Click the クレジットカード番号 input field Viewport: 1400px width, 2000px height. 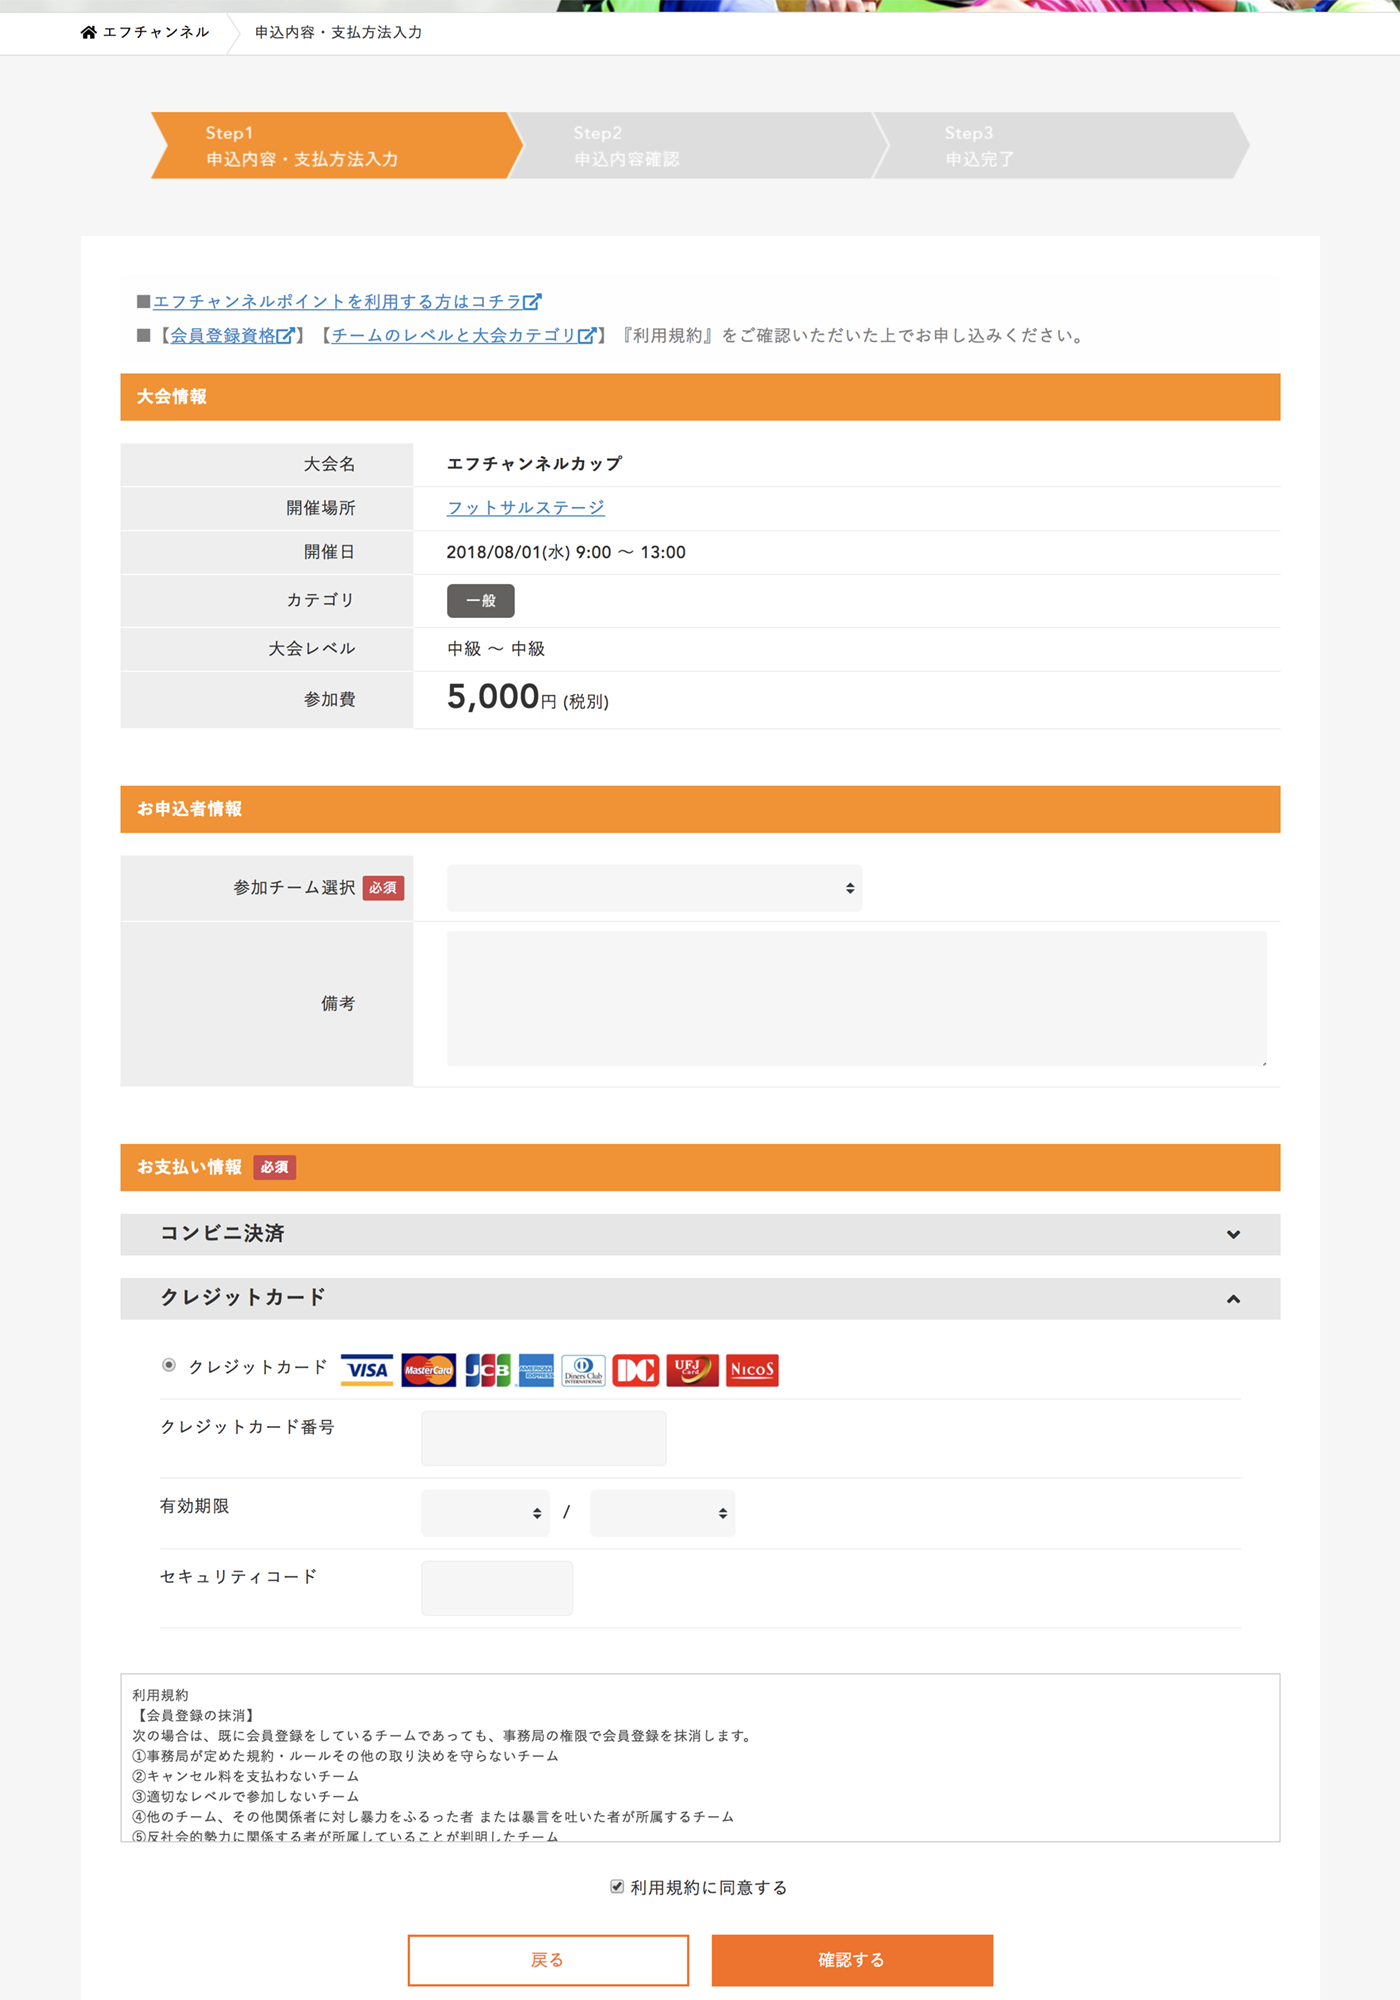click(543, 1438)
